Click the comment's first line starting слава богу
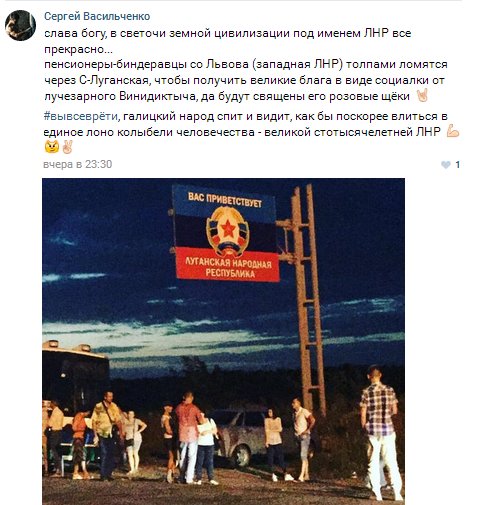The height and width of the screenshot is (505, 478). 228,33
